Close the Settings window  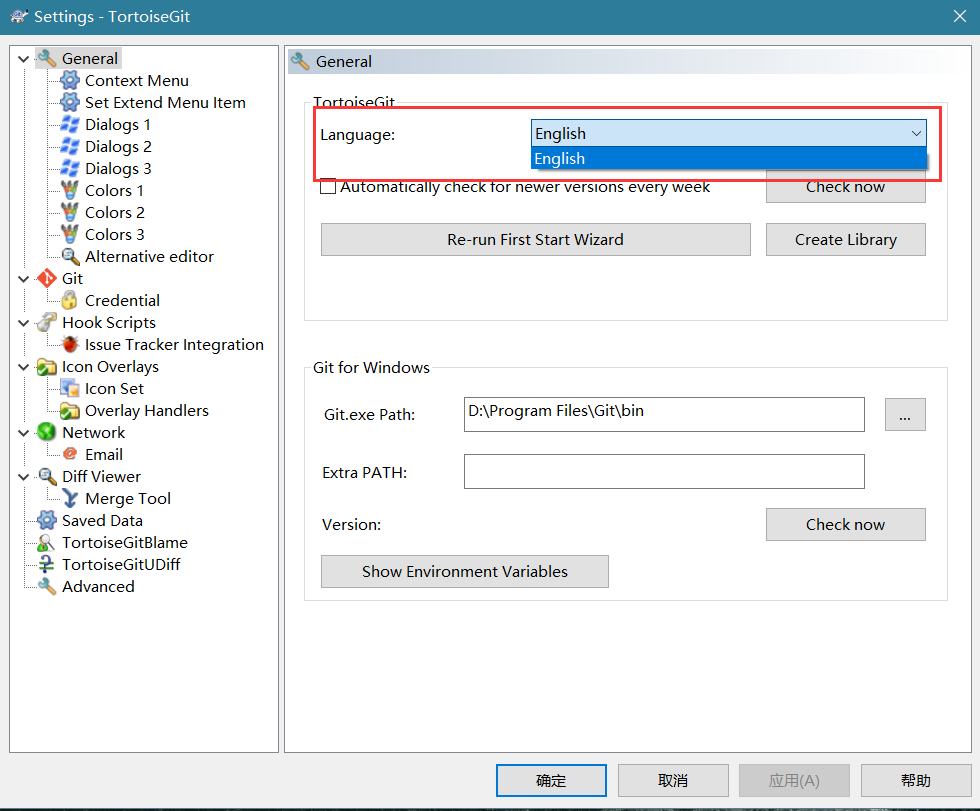pyautogui.click(x=960, y=16)
